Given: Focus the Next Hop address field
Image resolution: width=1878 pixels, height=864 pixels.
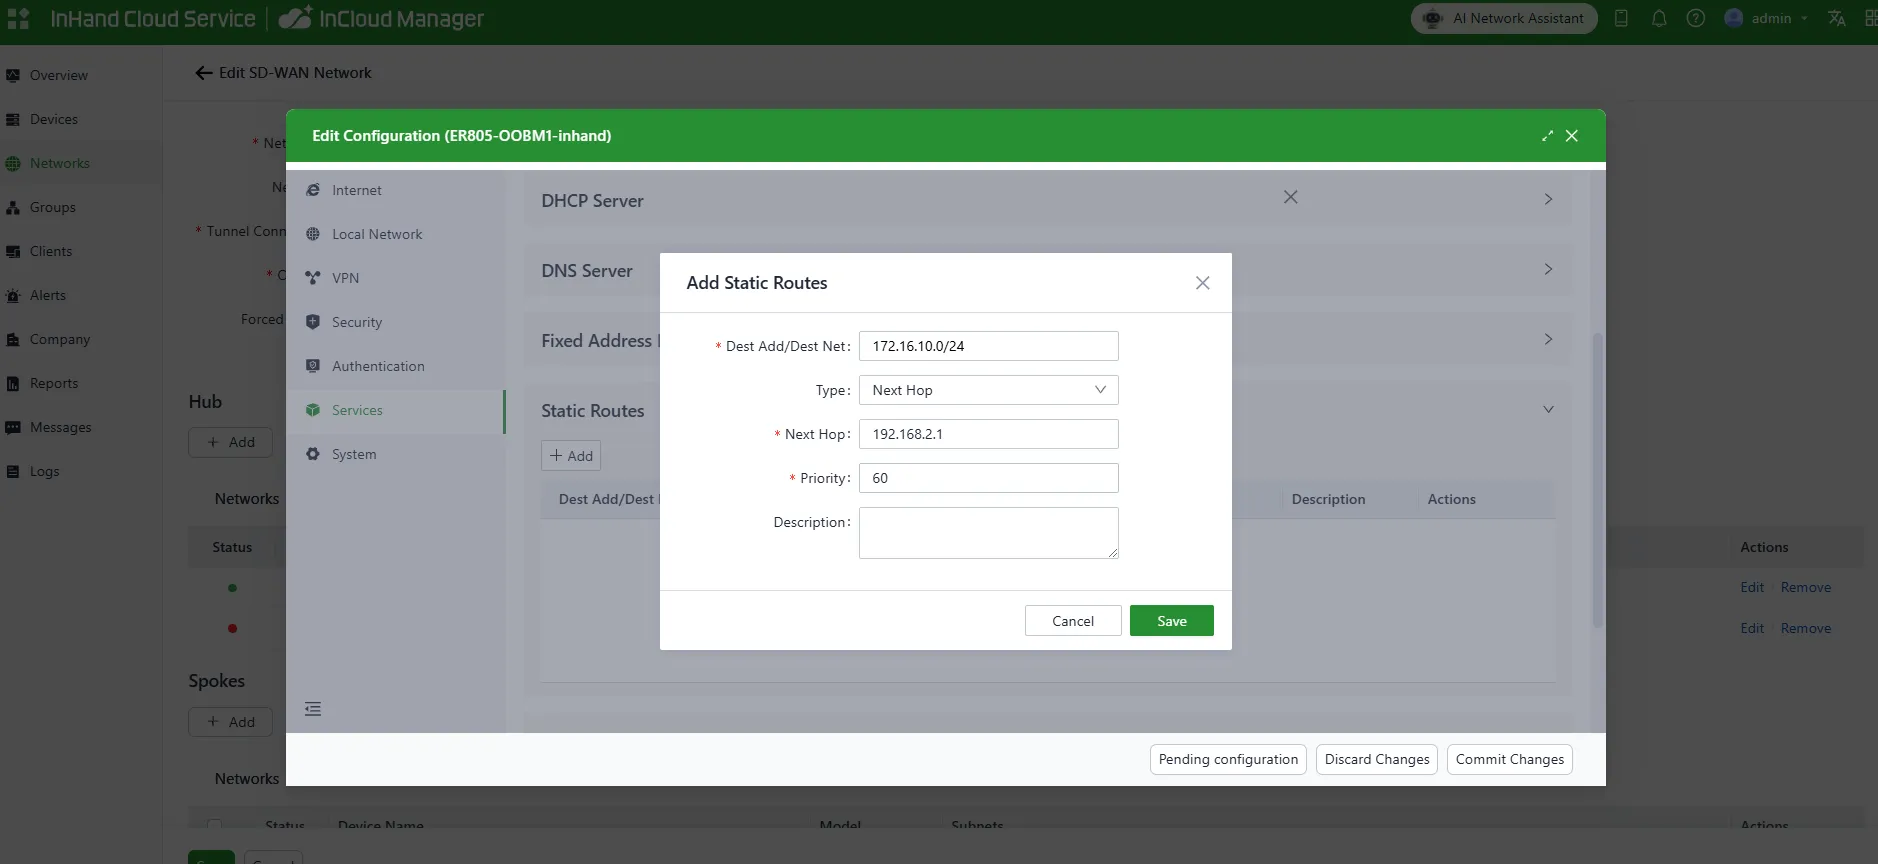Looking at the screenshot, I should 988,434.
